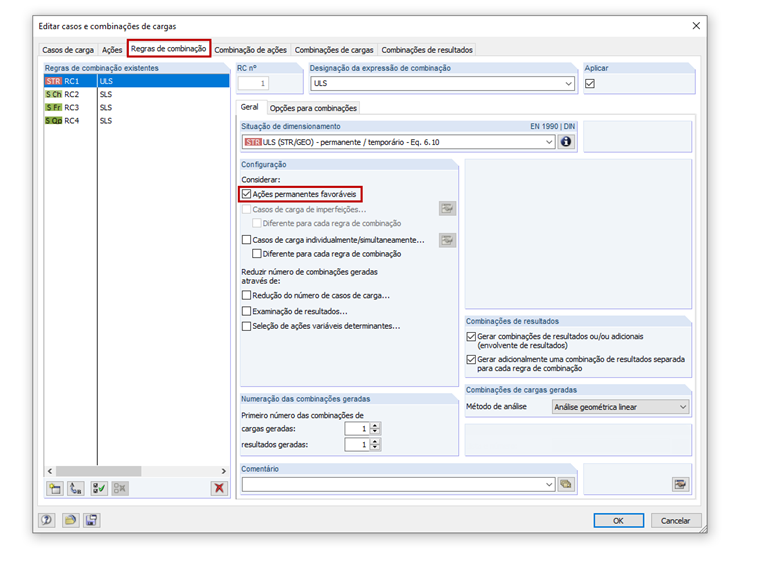Switch to the Casos de carga tab
Viewport: 760px width, 570px height.
(68, 50)
